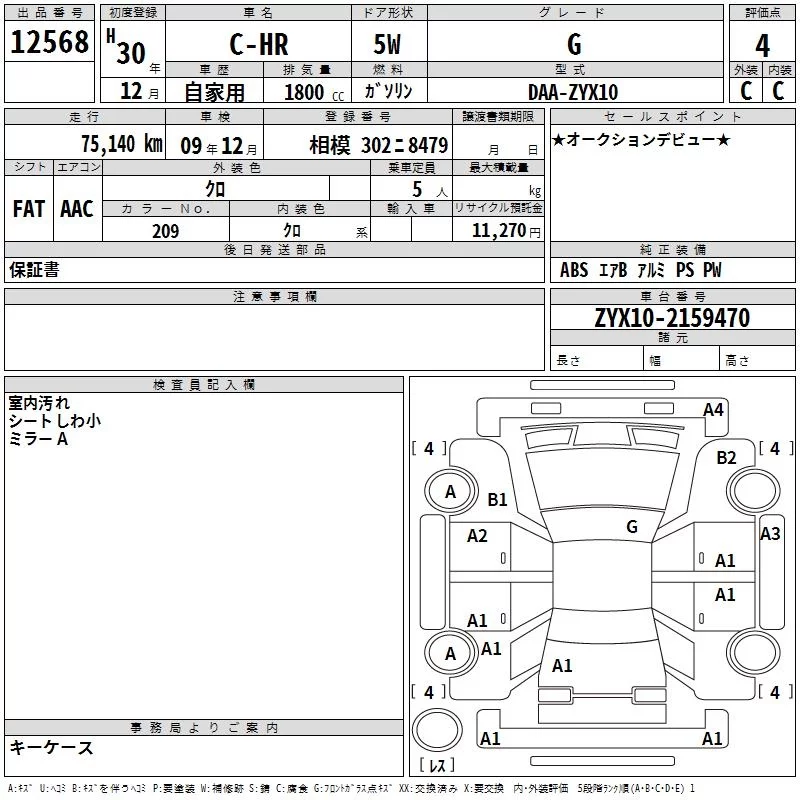This screenshot has width=800, height=800.
Task: Click the 事務局よりご案内 header
Action: pos(204,728)
